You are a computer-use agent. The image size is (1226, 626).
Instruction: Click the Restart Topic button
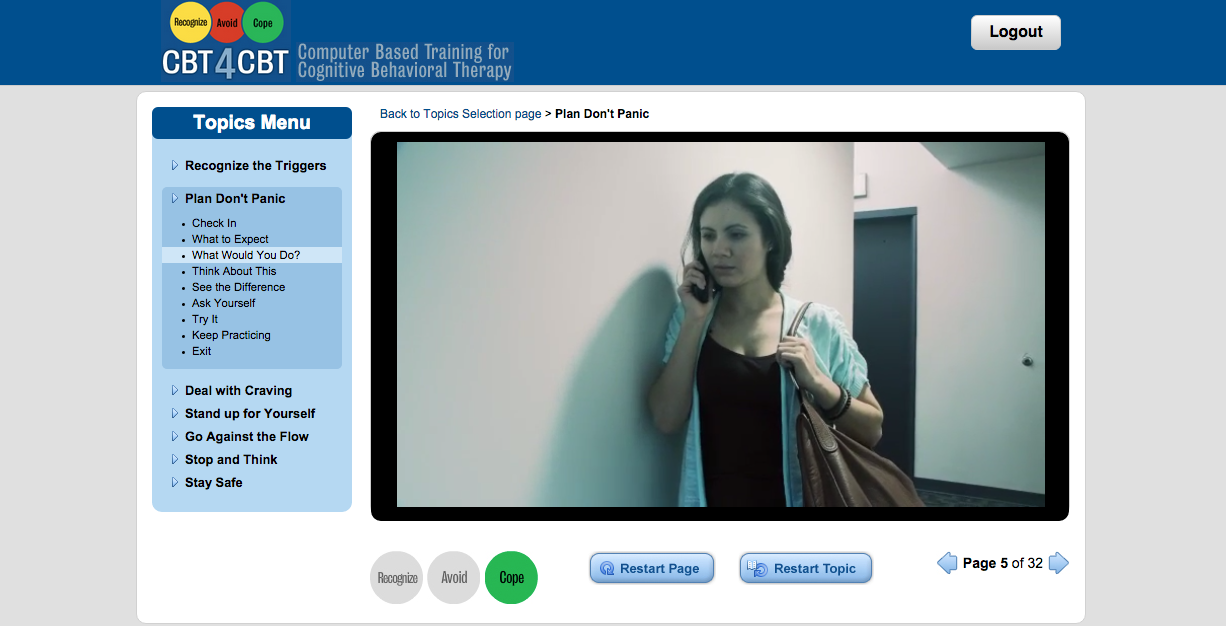point(806,568)
